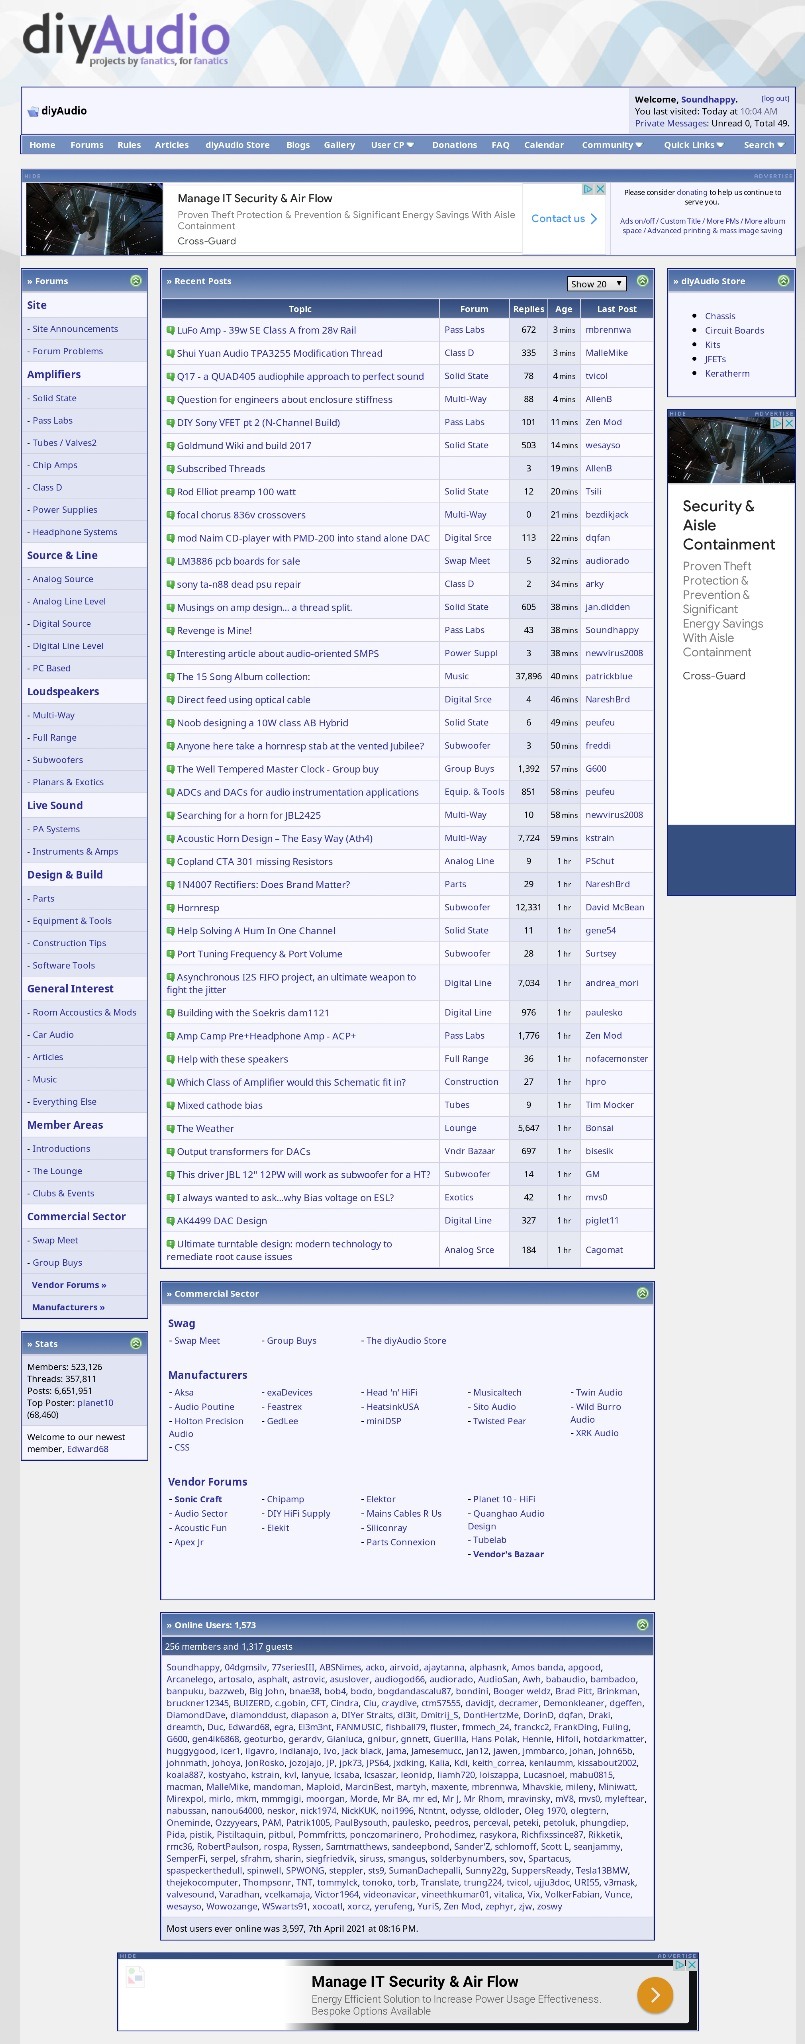The width and height of the screenshot is (805, 2044).
Task: Collapse the Stats sidebar panel
Action: pos(136,1343)
